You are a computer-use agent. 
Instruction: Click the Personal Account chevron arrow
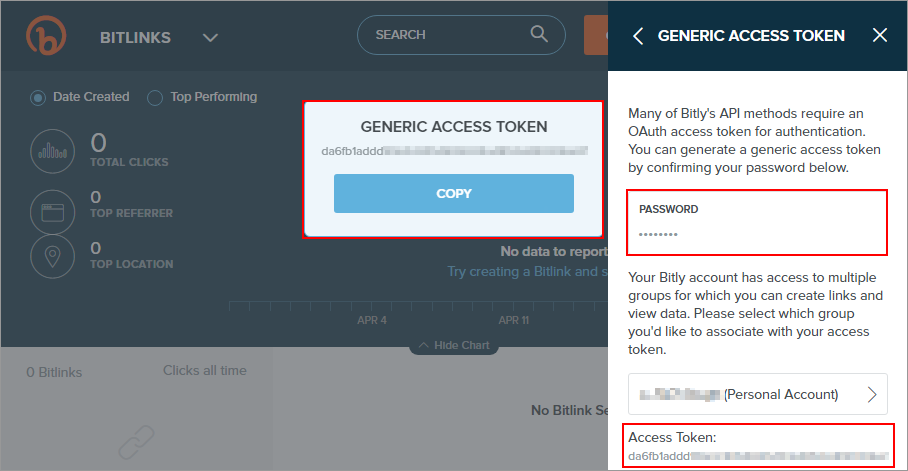(872, 395)
